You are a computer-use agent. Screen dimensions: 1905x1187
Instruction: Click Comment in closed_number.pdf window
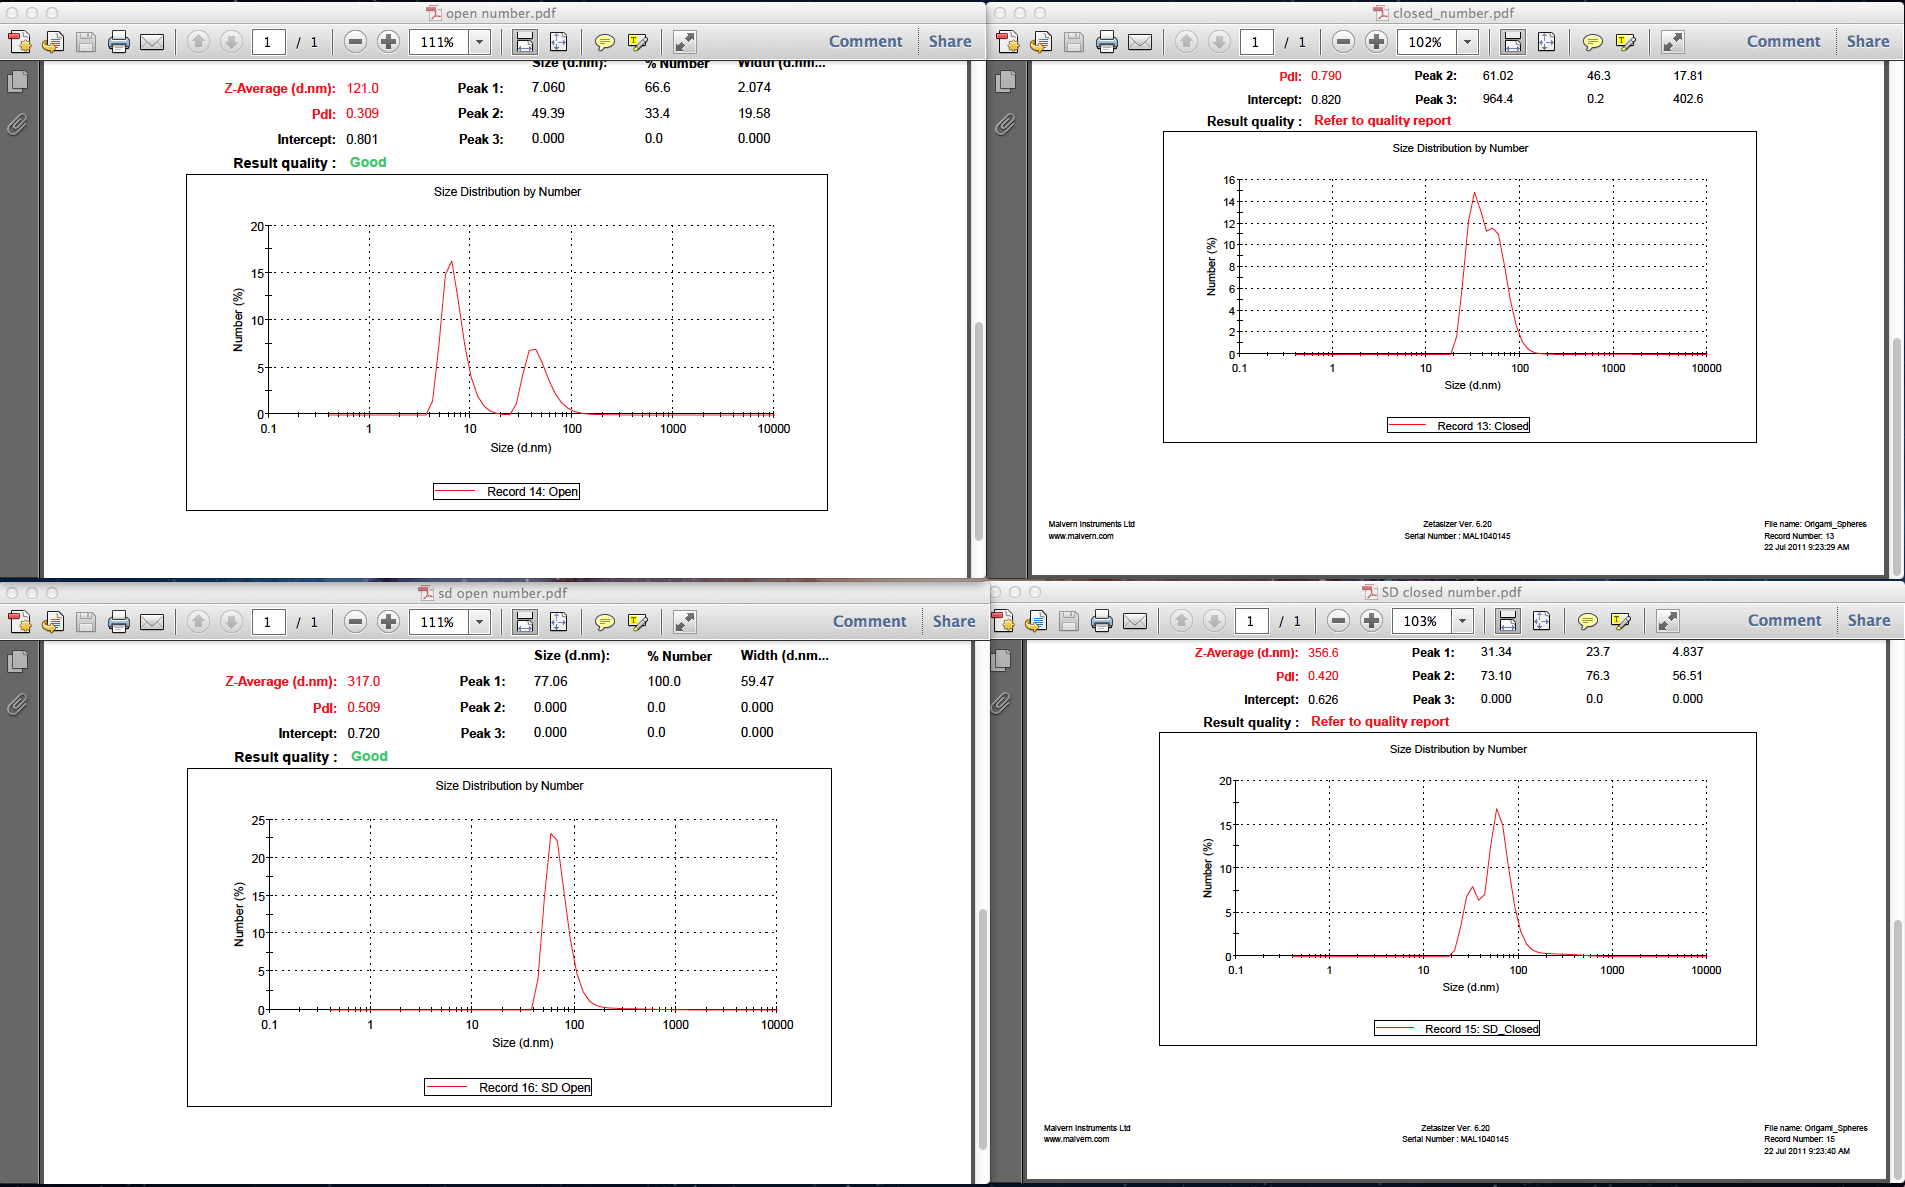click(x=1783, y=42)
